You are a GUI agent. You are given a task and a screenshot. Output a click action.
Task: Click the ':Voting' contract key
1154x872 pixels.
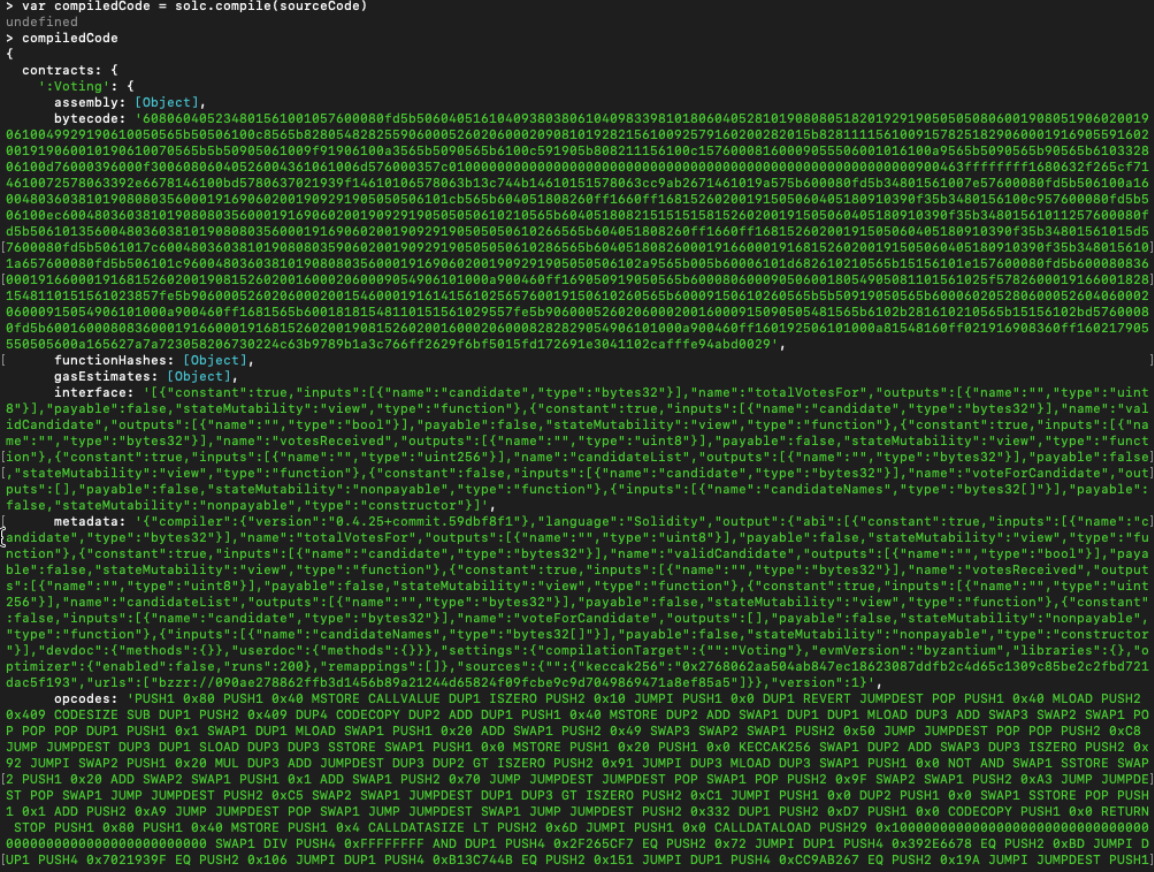point(74,87)
